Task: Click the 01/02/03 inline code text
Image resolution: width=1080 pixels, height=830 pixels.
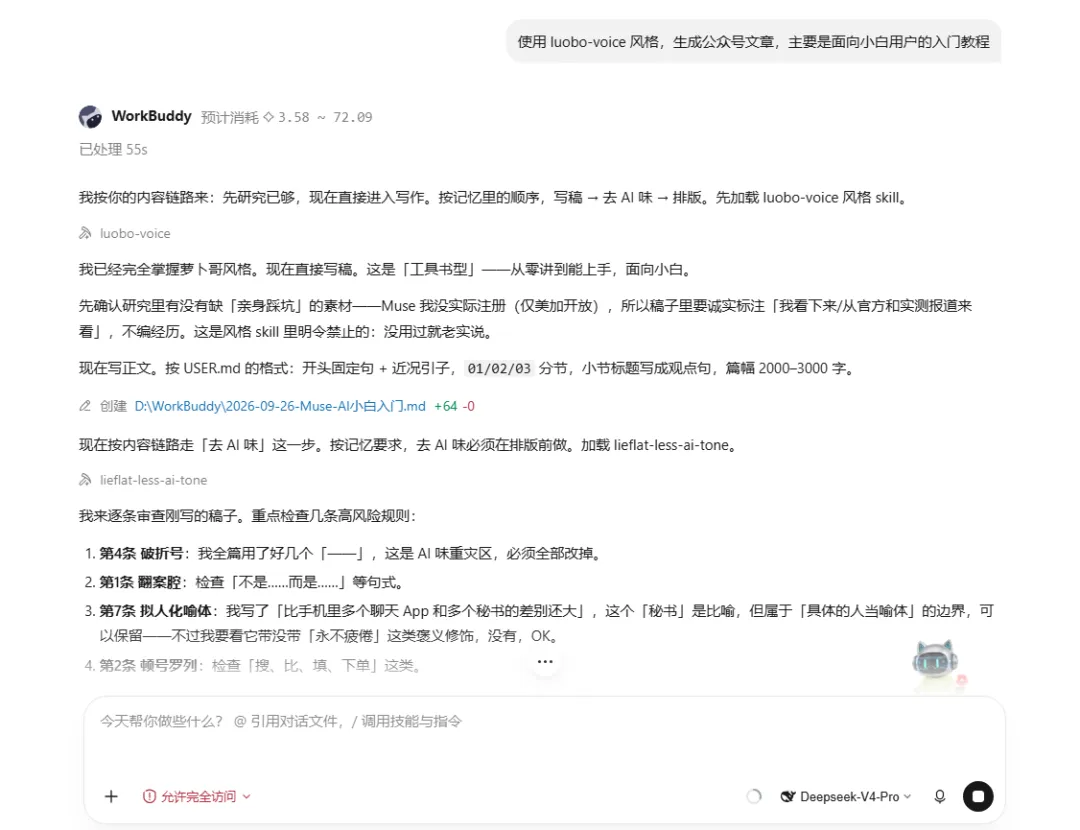Action: click(x=499, y=369)
